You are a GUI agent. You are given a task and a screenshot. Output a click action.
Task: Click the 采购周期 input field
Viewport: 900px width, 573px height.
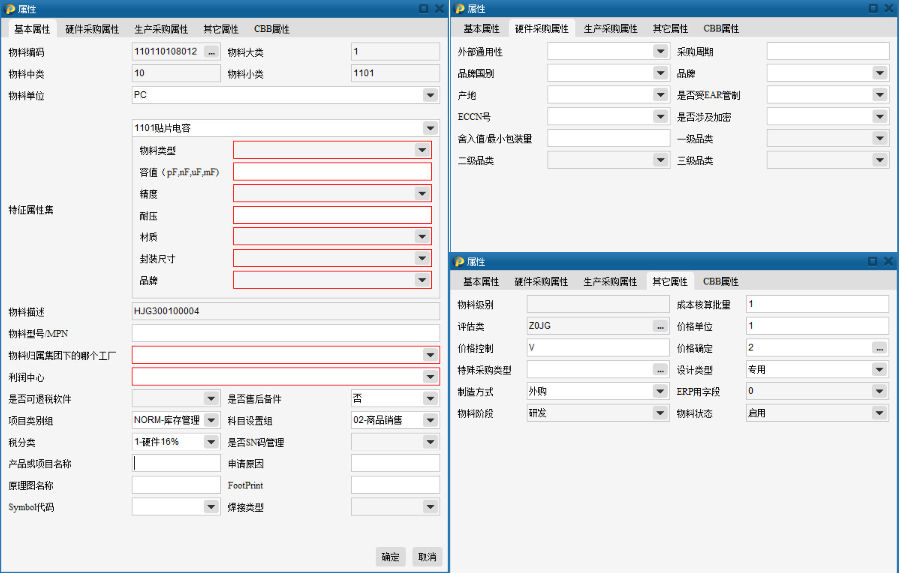click(827, 51)
